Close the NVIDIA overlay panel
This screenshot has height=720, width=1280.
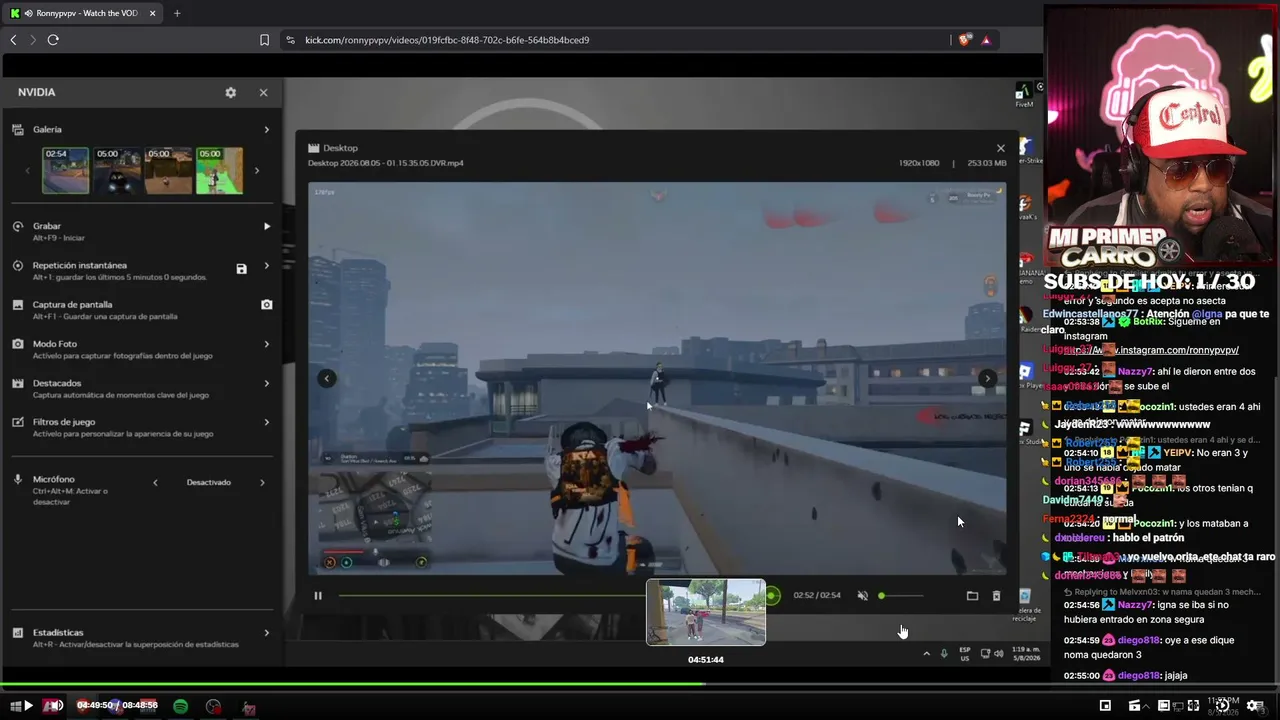(x=263, y=92)
